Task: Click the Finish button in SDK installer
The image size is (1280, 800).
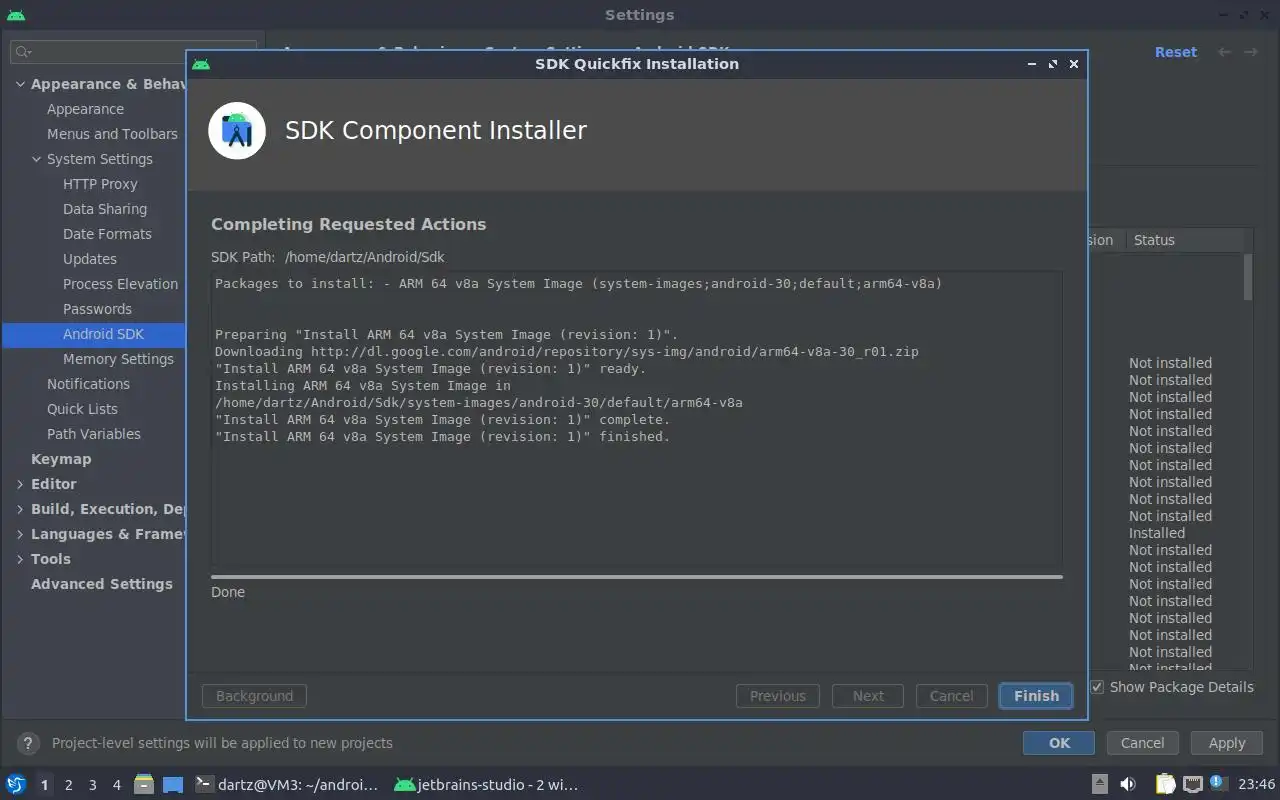Action: (1036, 696)
